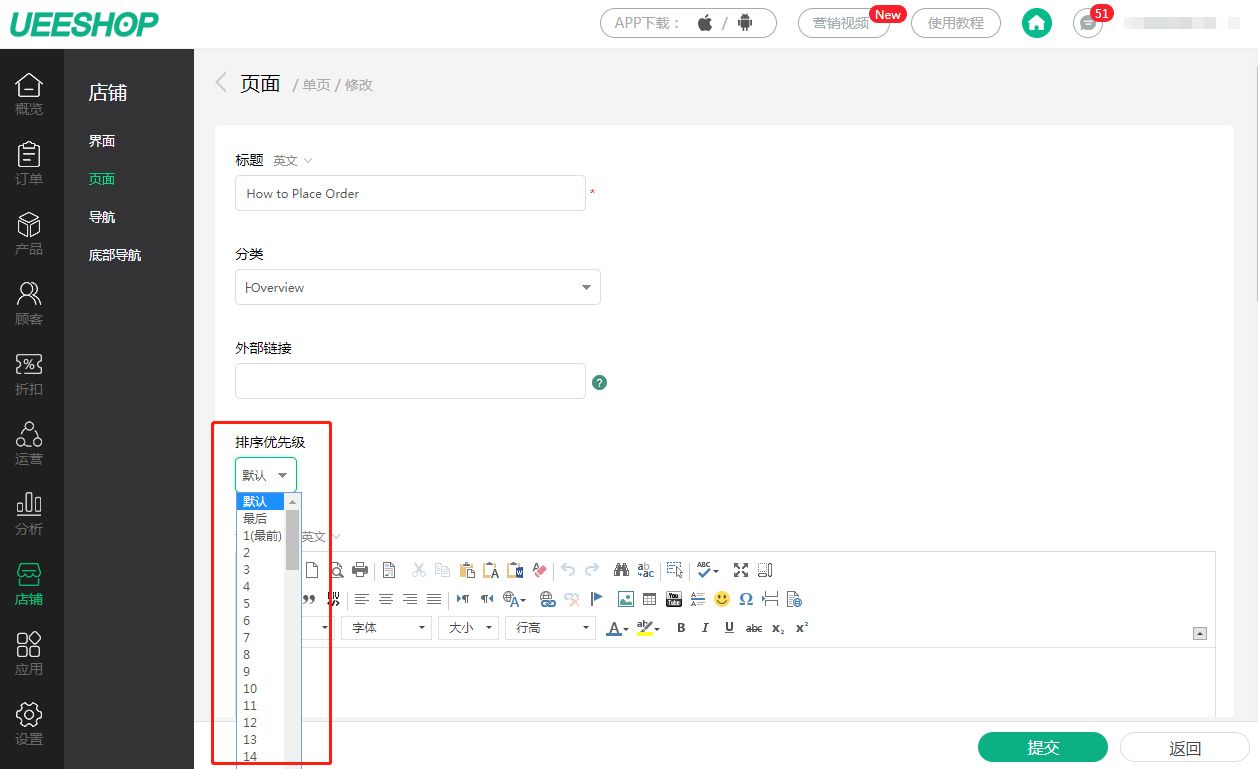Open 营销视频 button
The image size is (1258, 769).
[843, 23]
